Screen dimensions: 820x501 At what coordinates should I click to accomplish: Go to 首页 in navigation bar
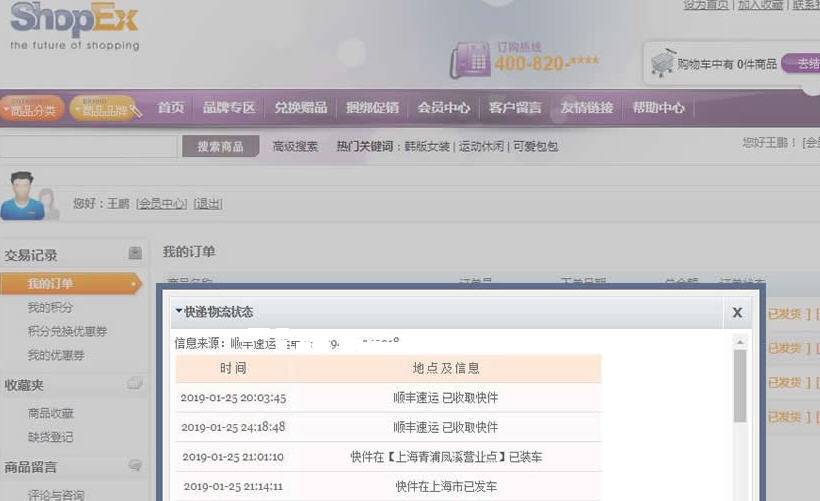click(x=171, y=108)
